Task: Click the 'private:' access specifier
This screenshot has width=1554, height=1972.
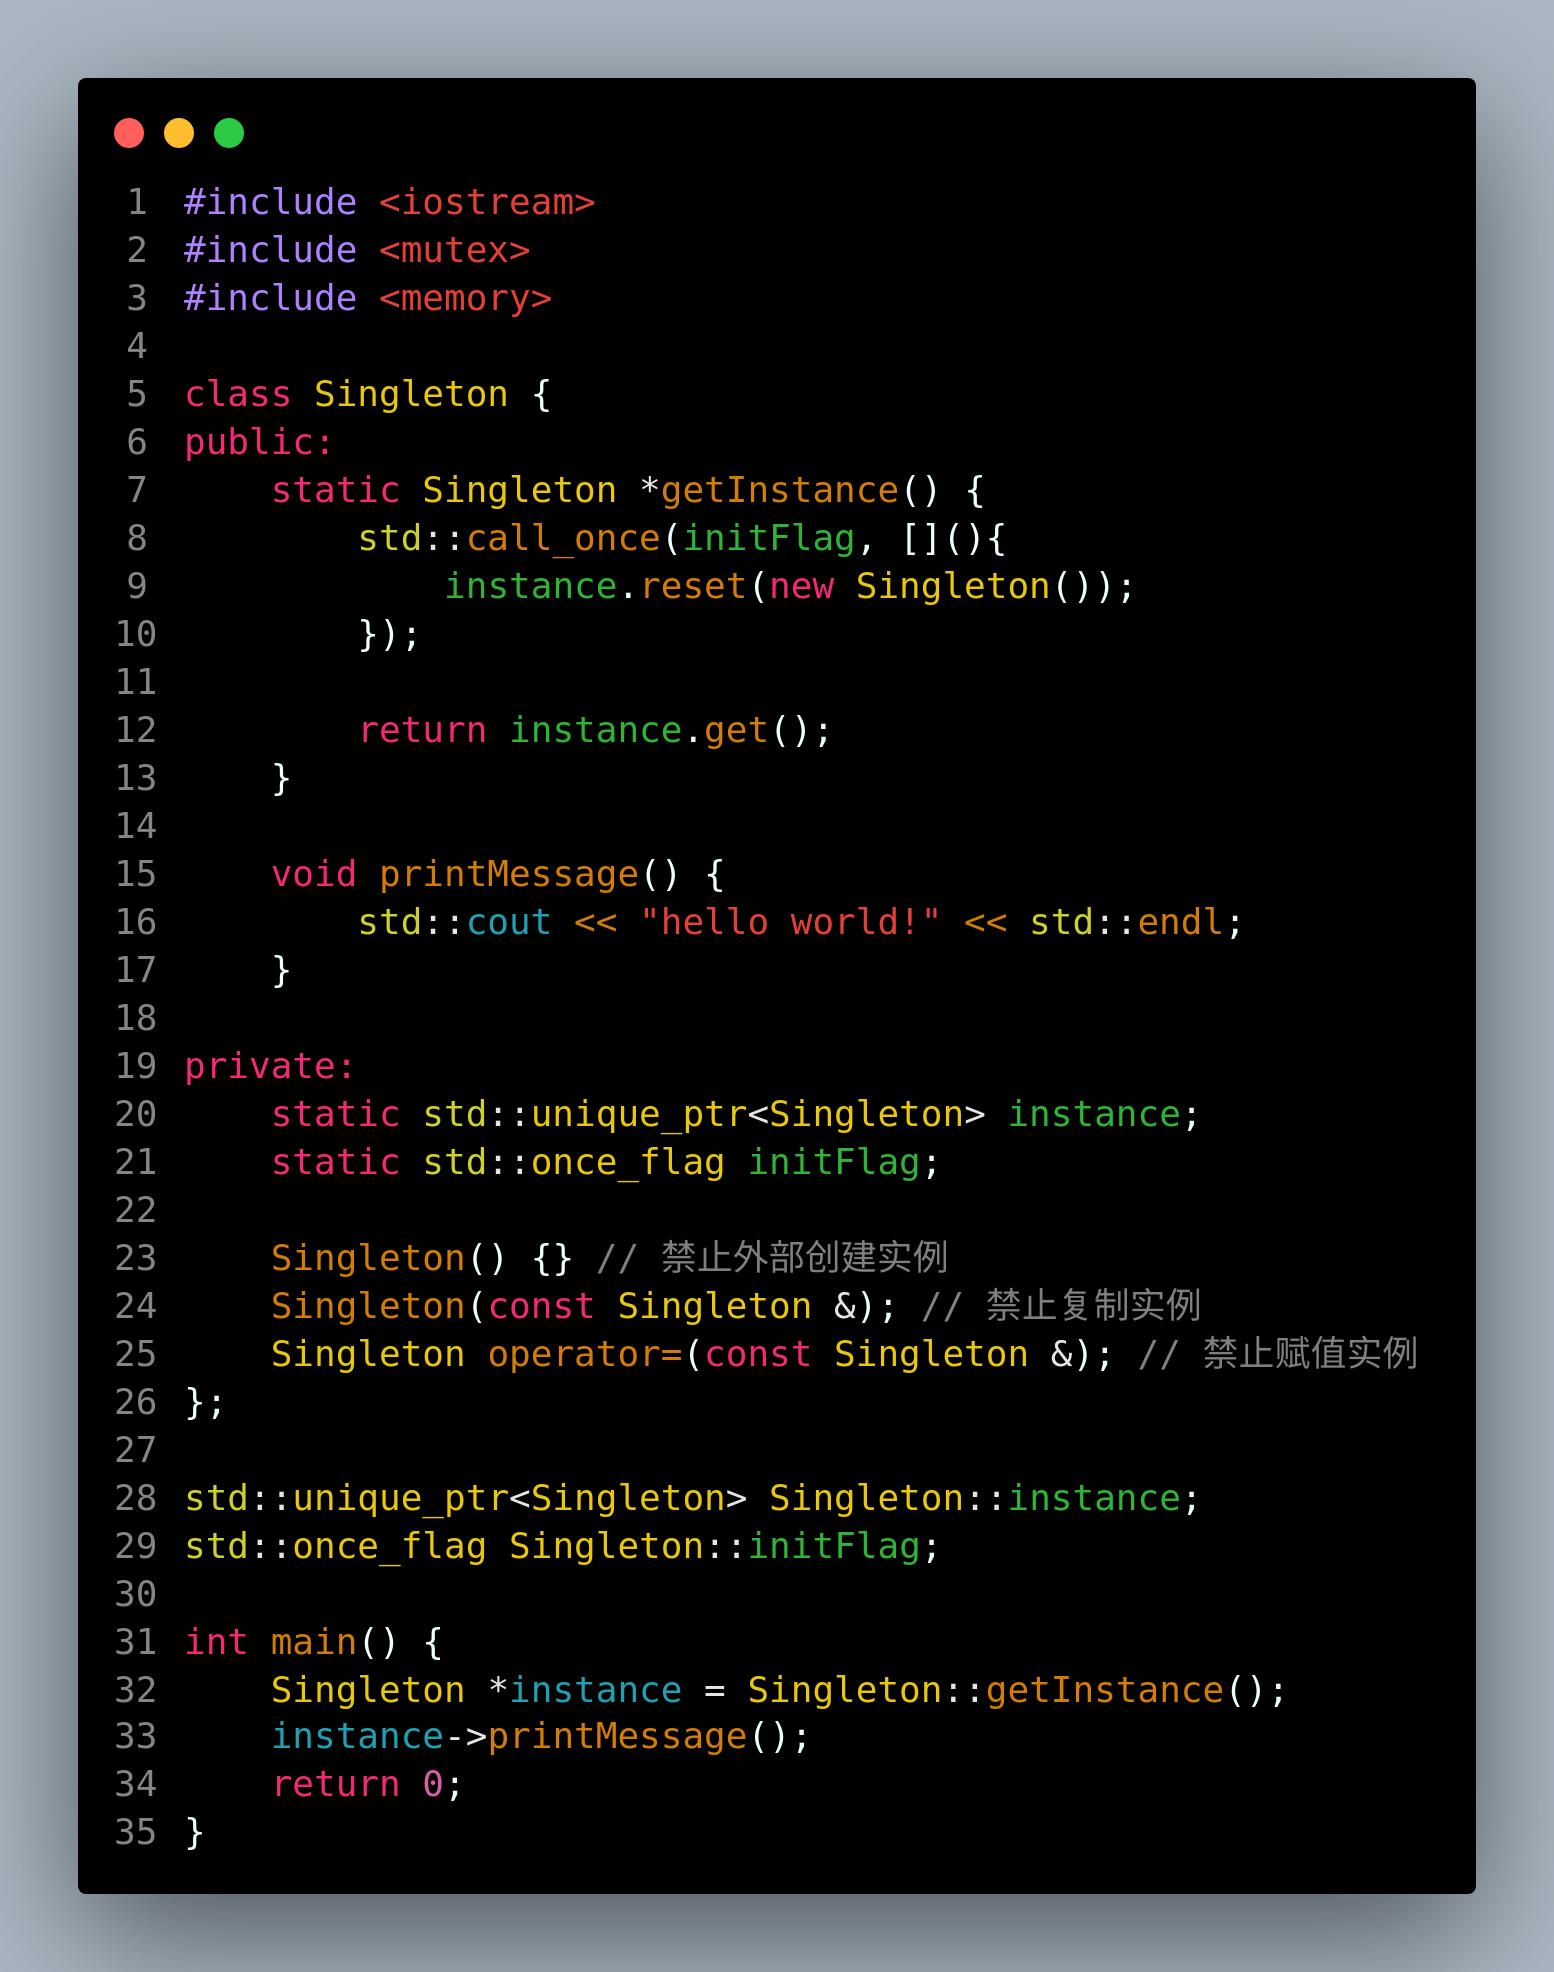Action: pyautogui.click(x=270, y=1066)
